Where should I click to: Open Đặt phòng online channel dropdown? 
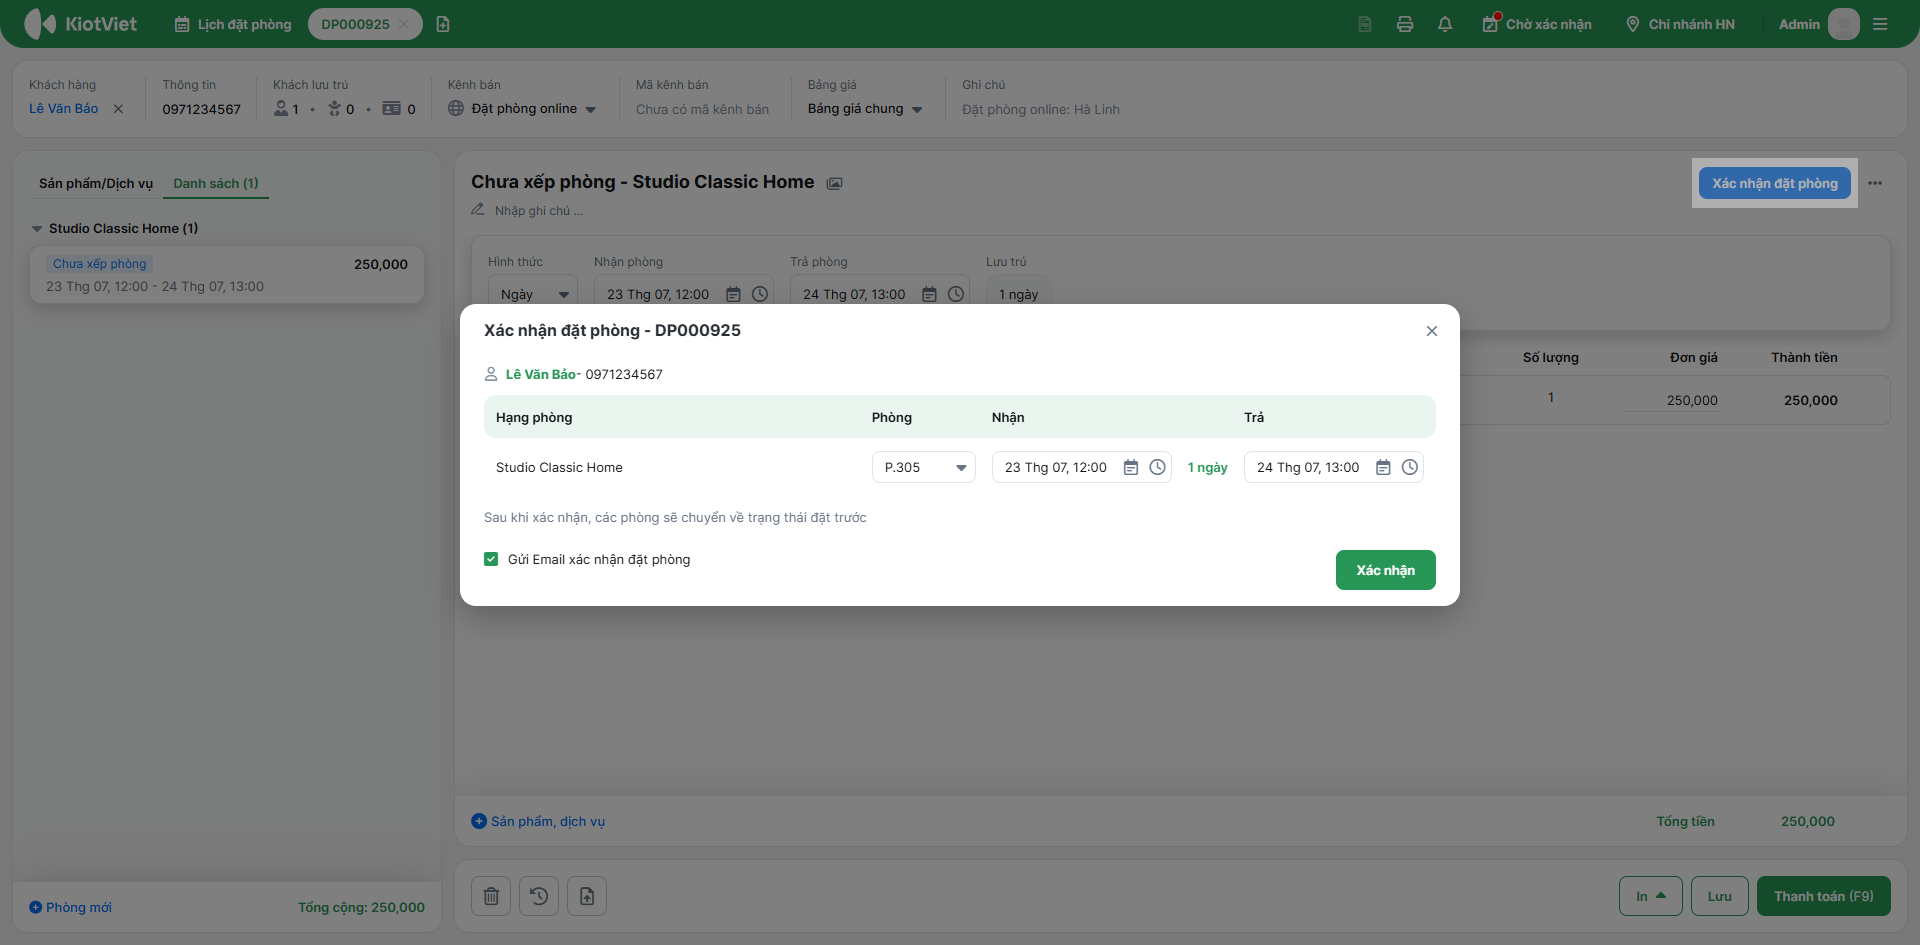[x=522, y=109]
